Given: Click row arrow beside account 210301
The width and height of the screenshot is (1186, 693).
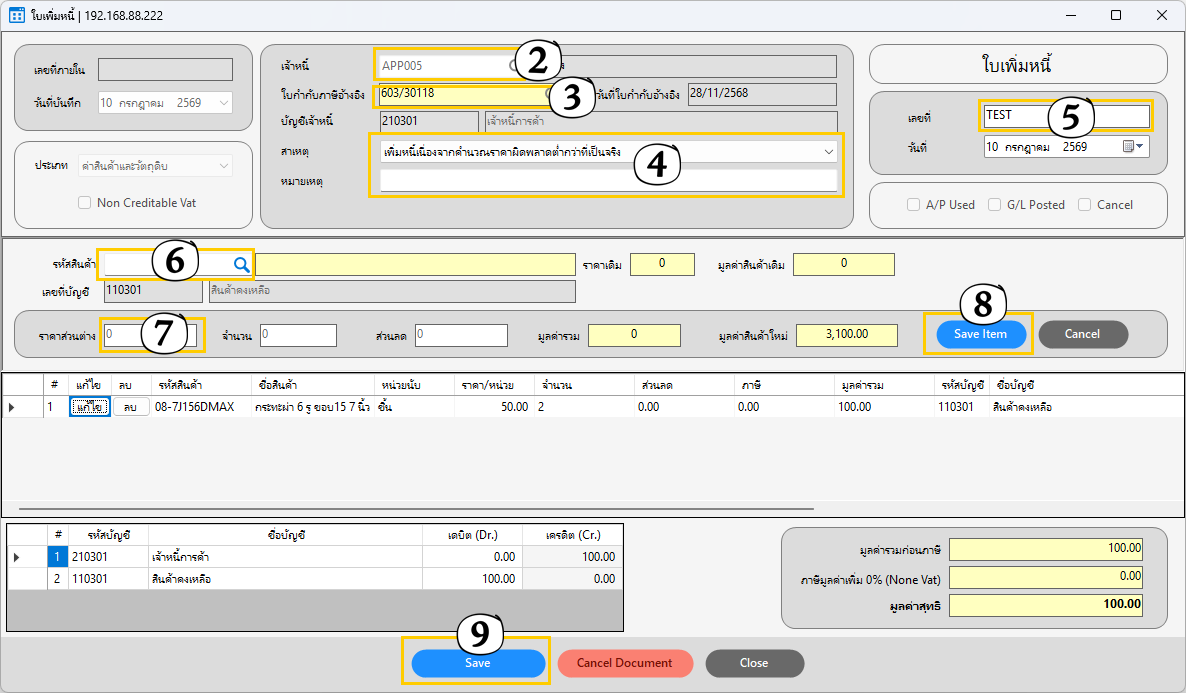Looking at the screenshot, I should tap(17, 557).
